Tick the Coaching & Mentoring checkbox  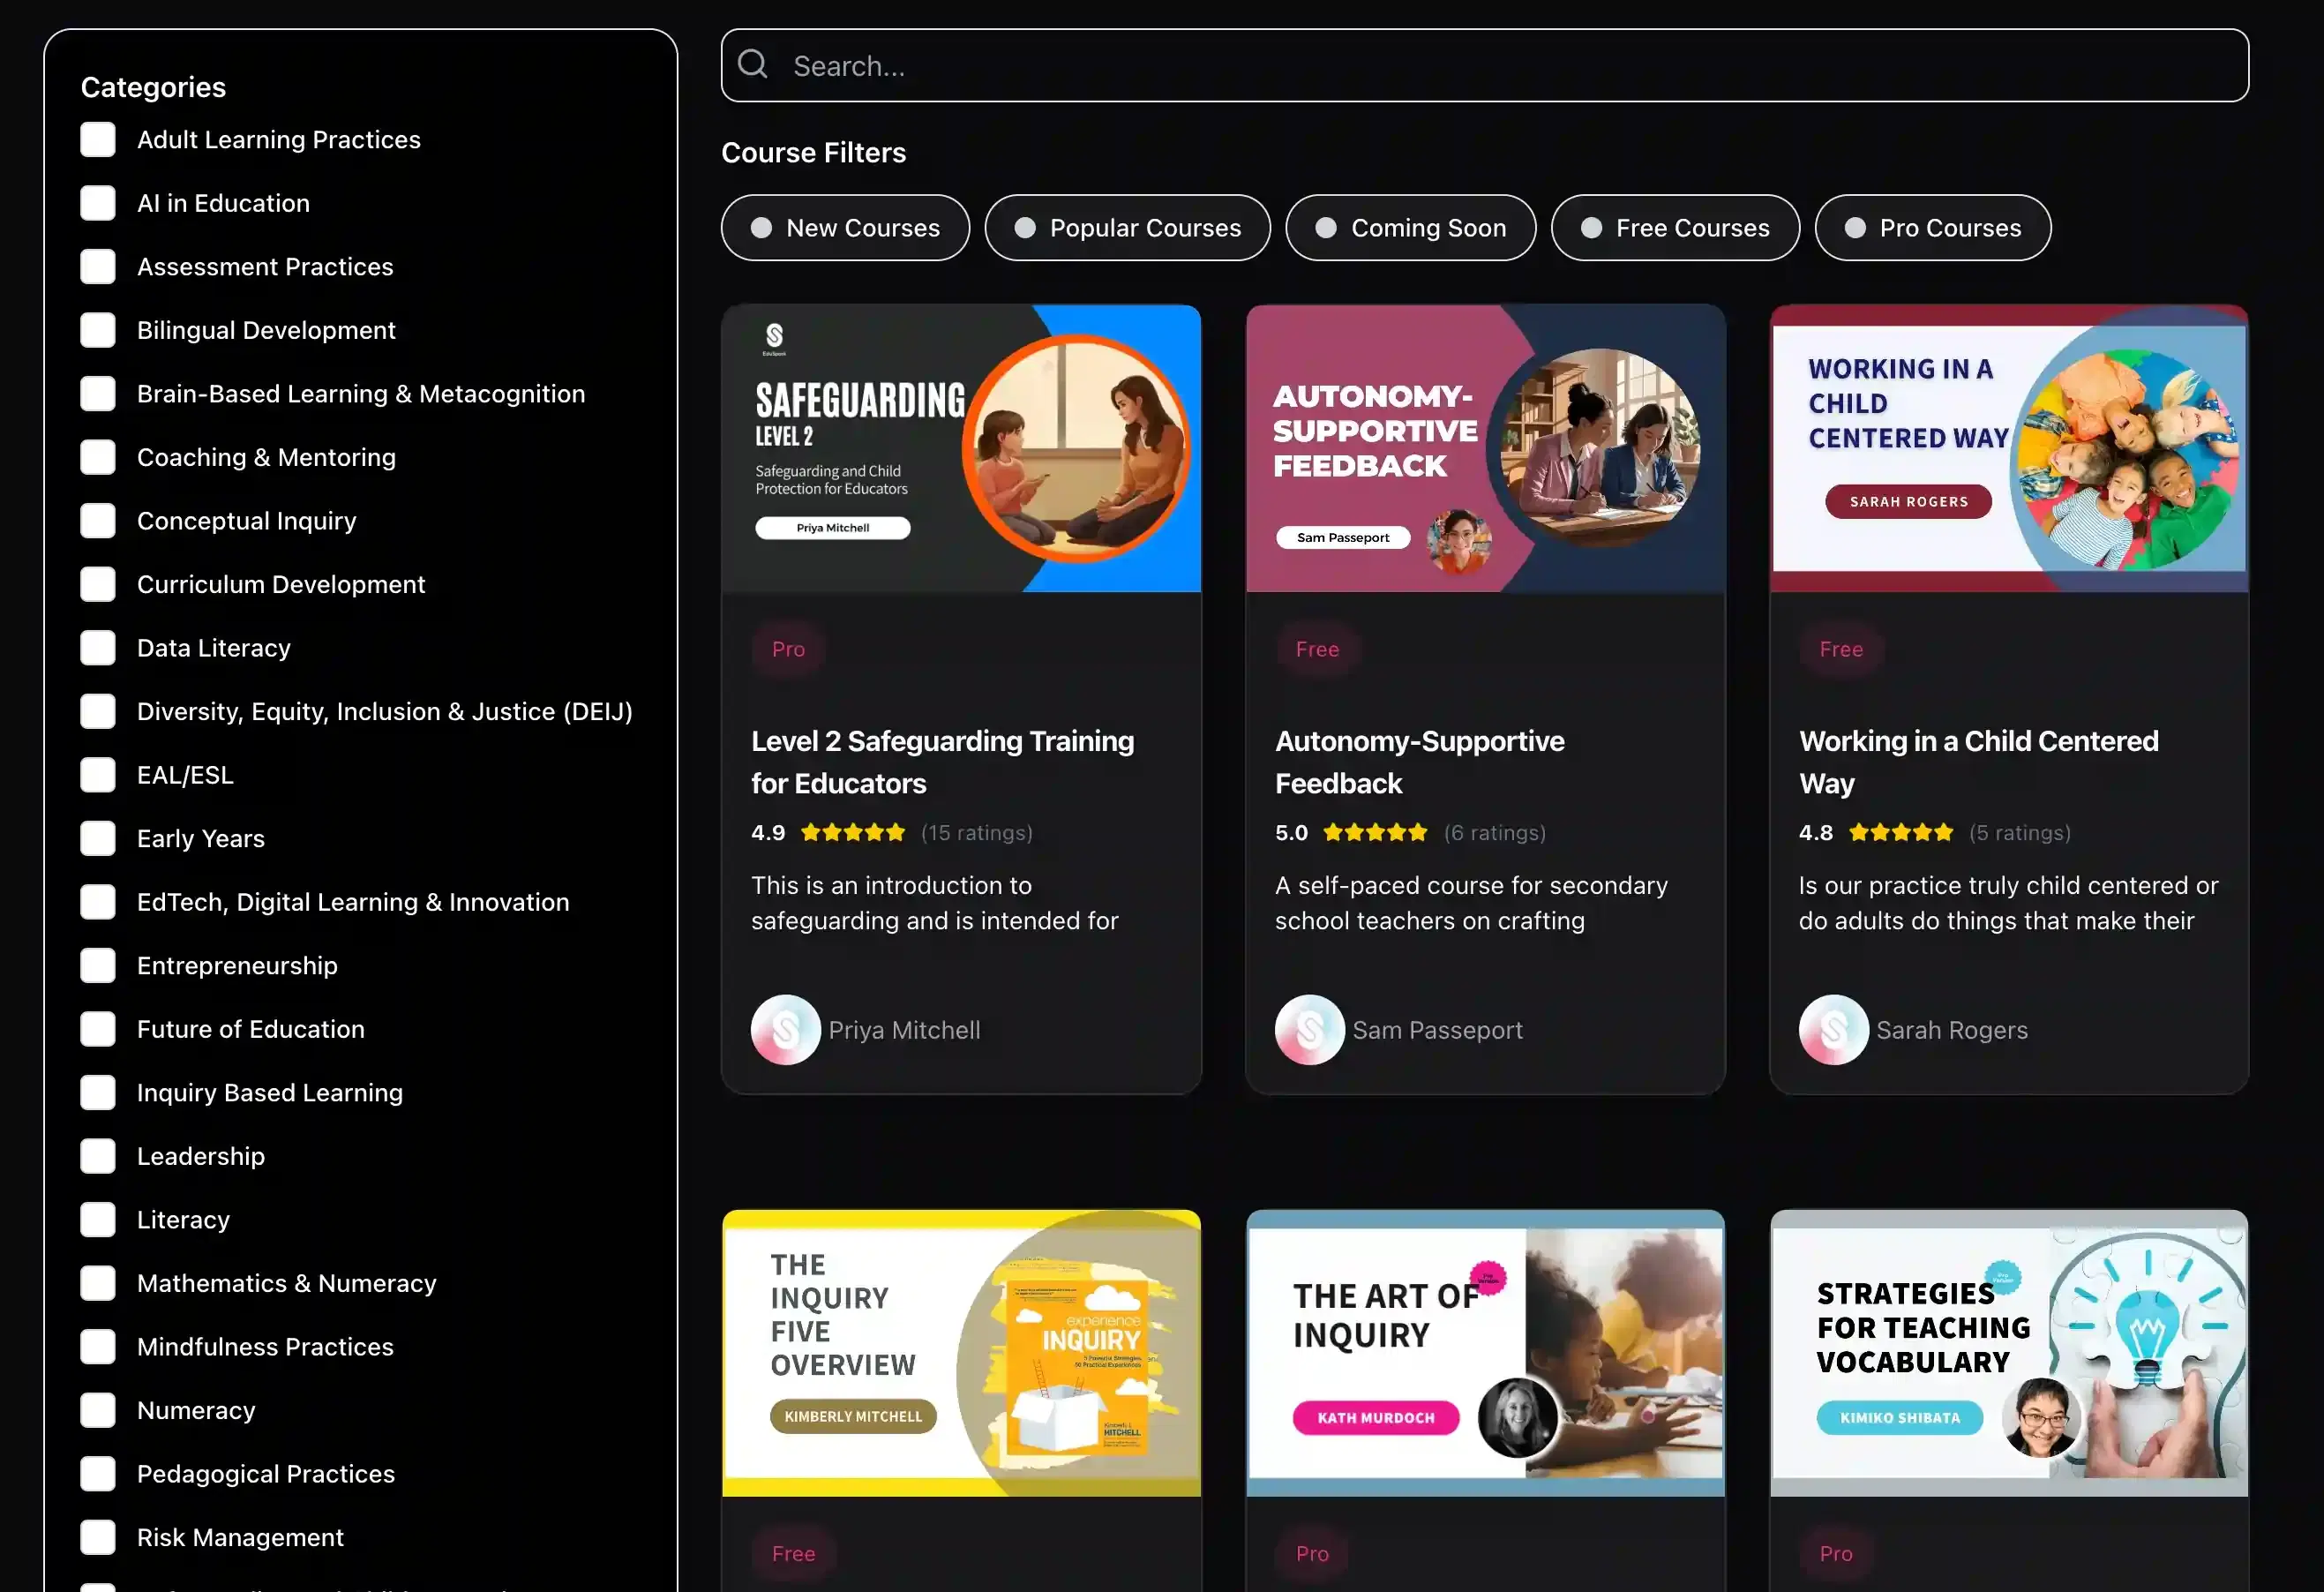[x=98, y=457]
